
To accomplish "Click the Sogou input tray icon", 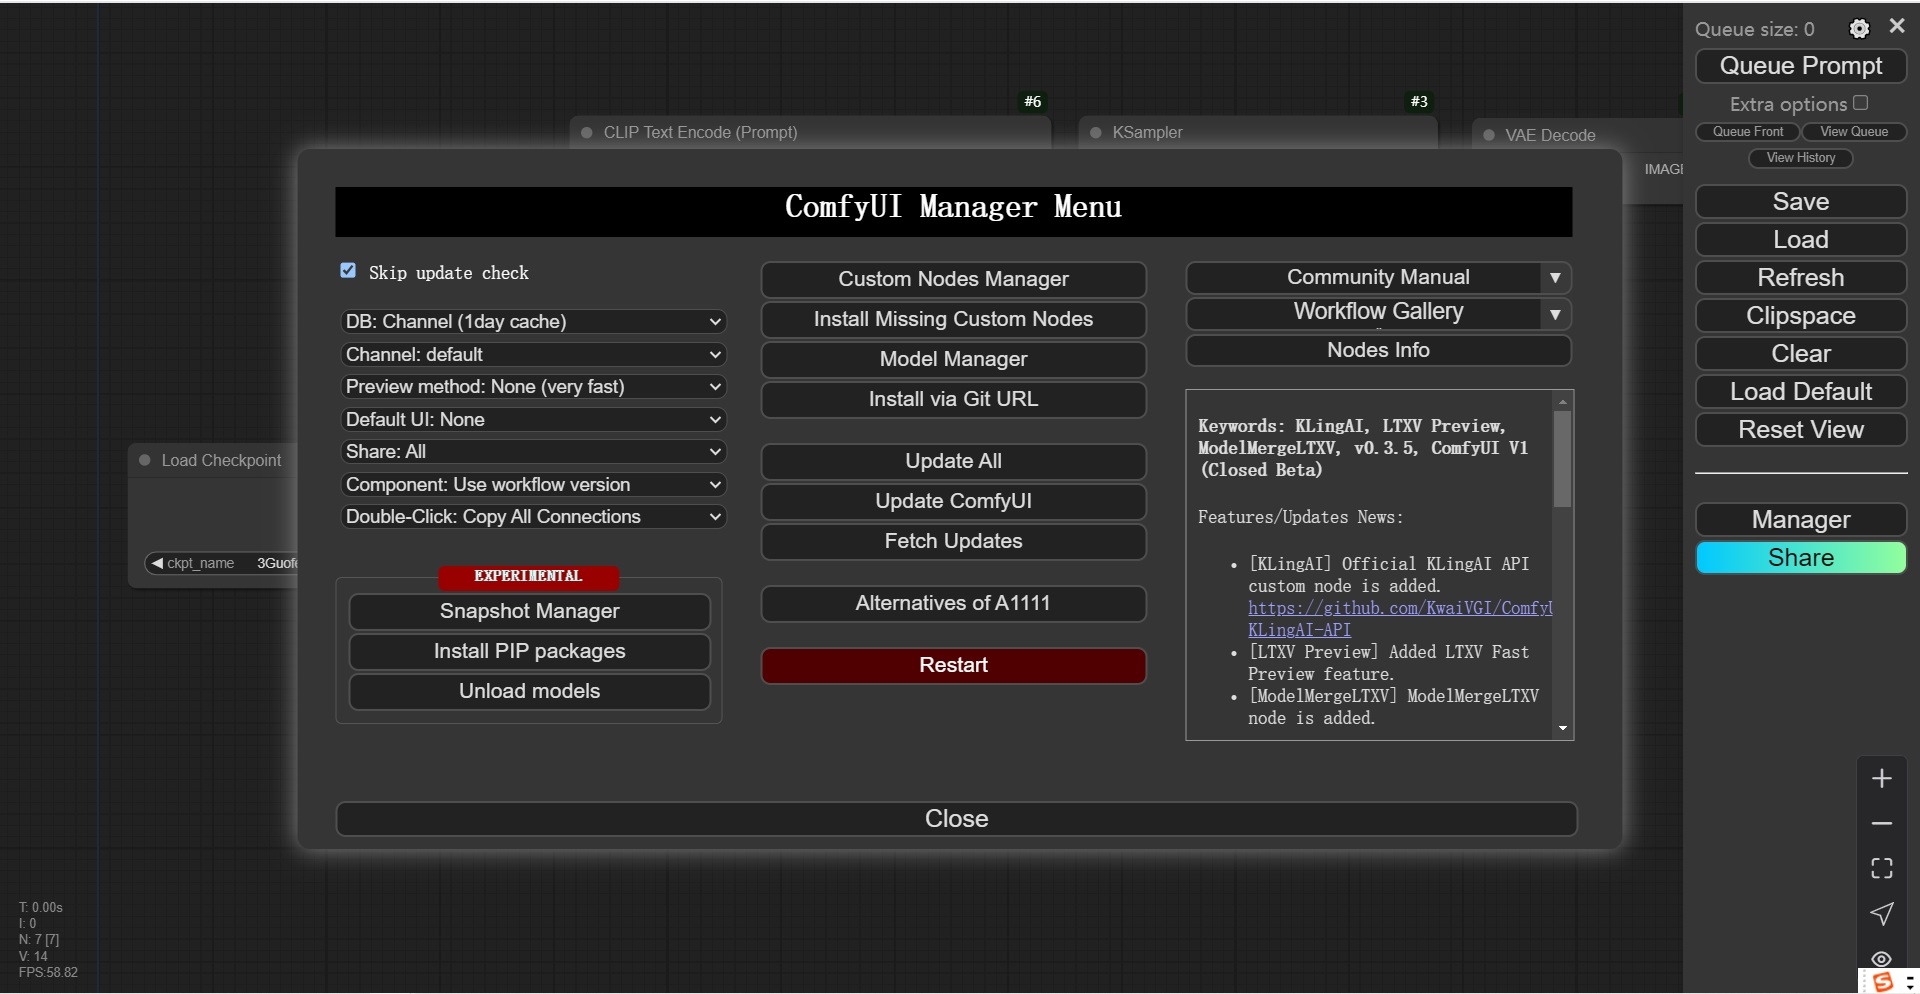I will click(x=1883, y=981).
